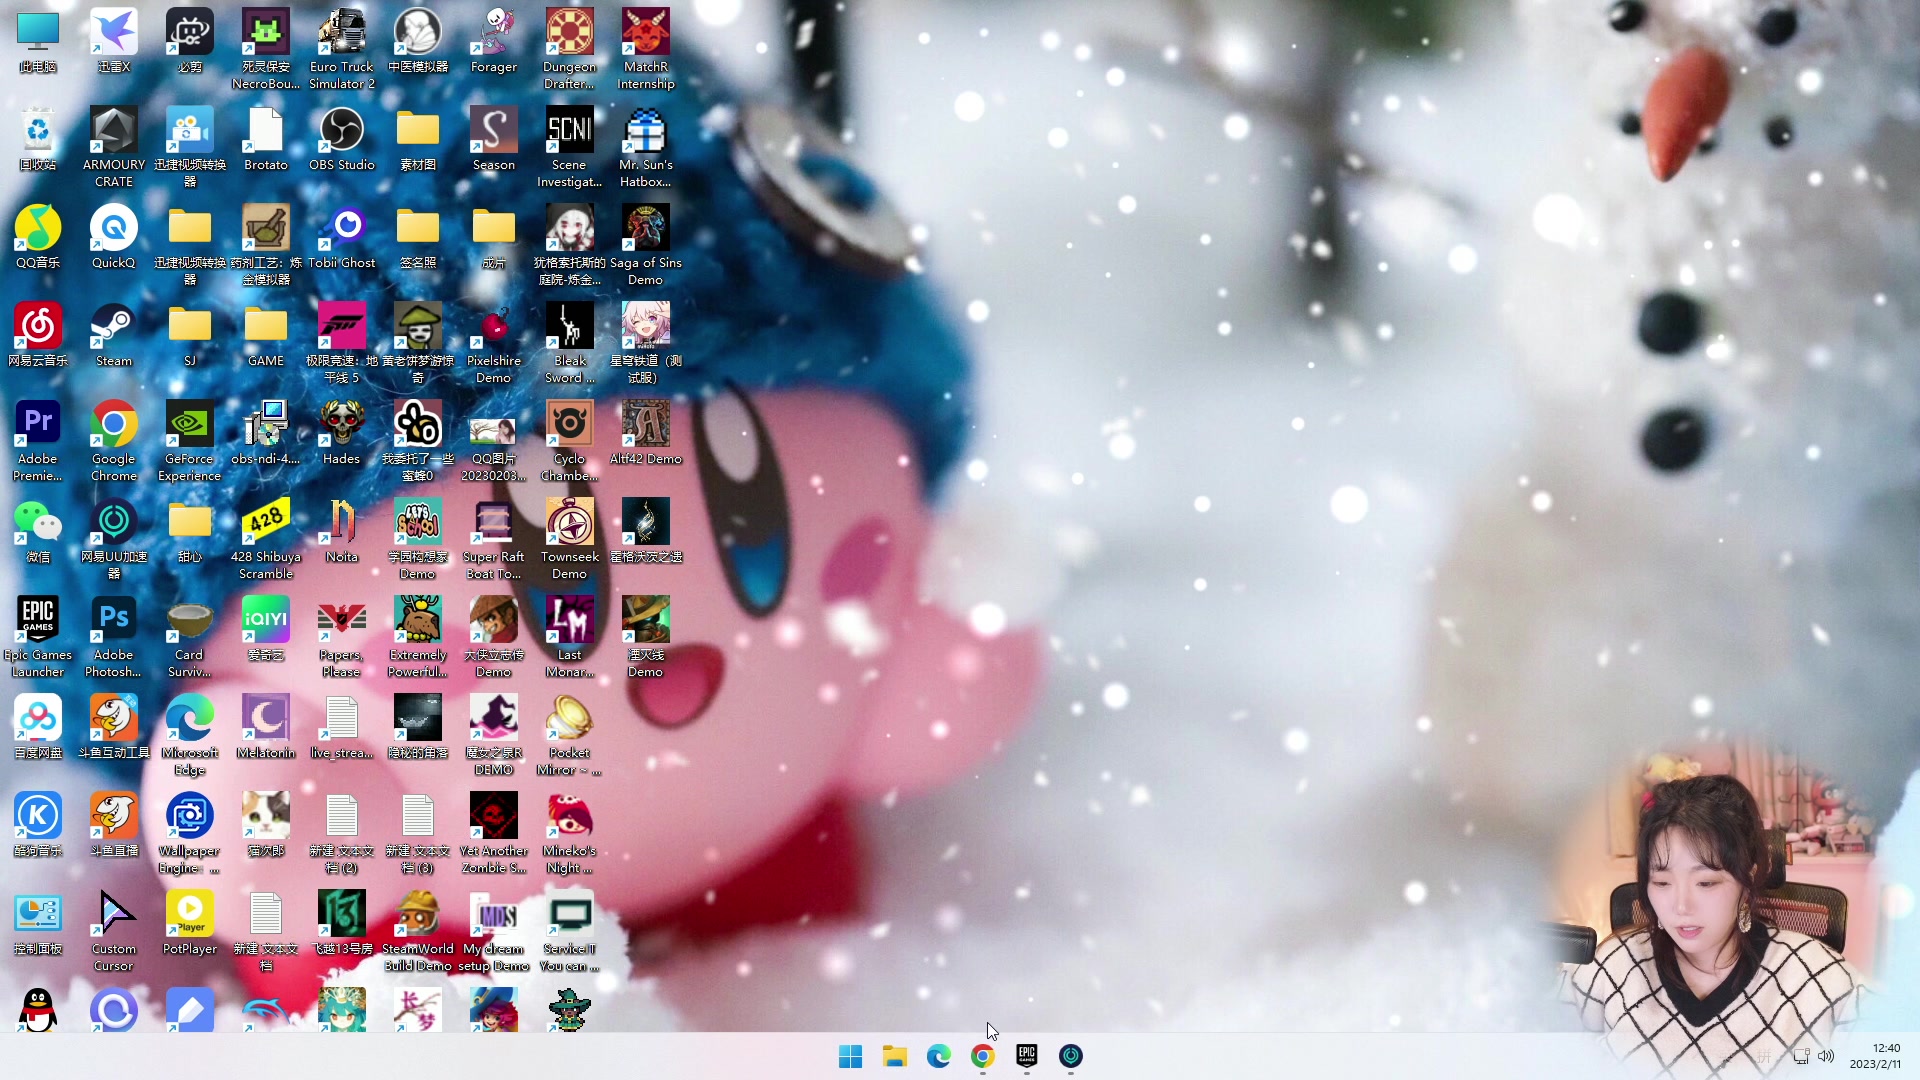Image resolution: width=1920 pixels, height=1080 pixels.
Task: Select the QQ音乐 shortcut
Action: 38,238
